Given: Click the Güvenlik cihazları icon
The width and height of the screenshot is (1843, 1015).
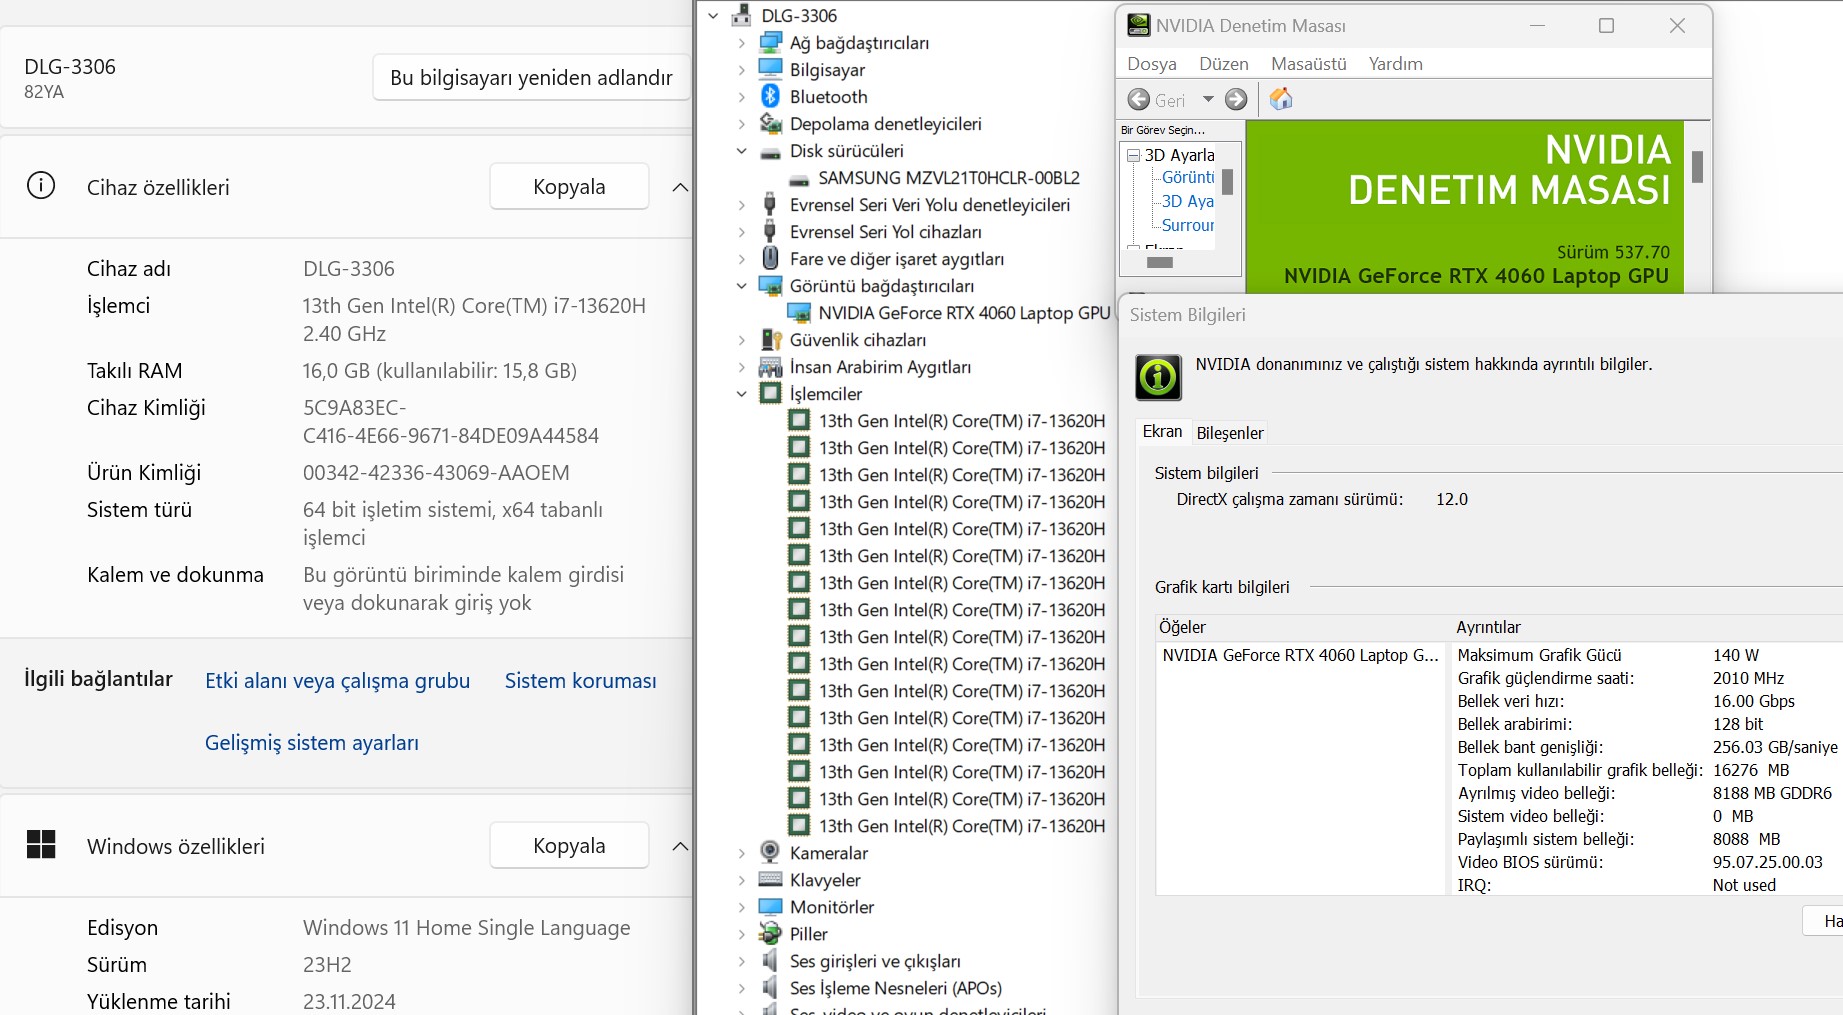Looking at the screenshot, I should [x=770, y=340].
